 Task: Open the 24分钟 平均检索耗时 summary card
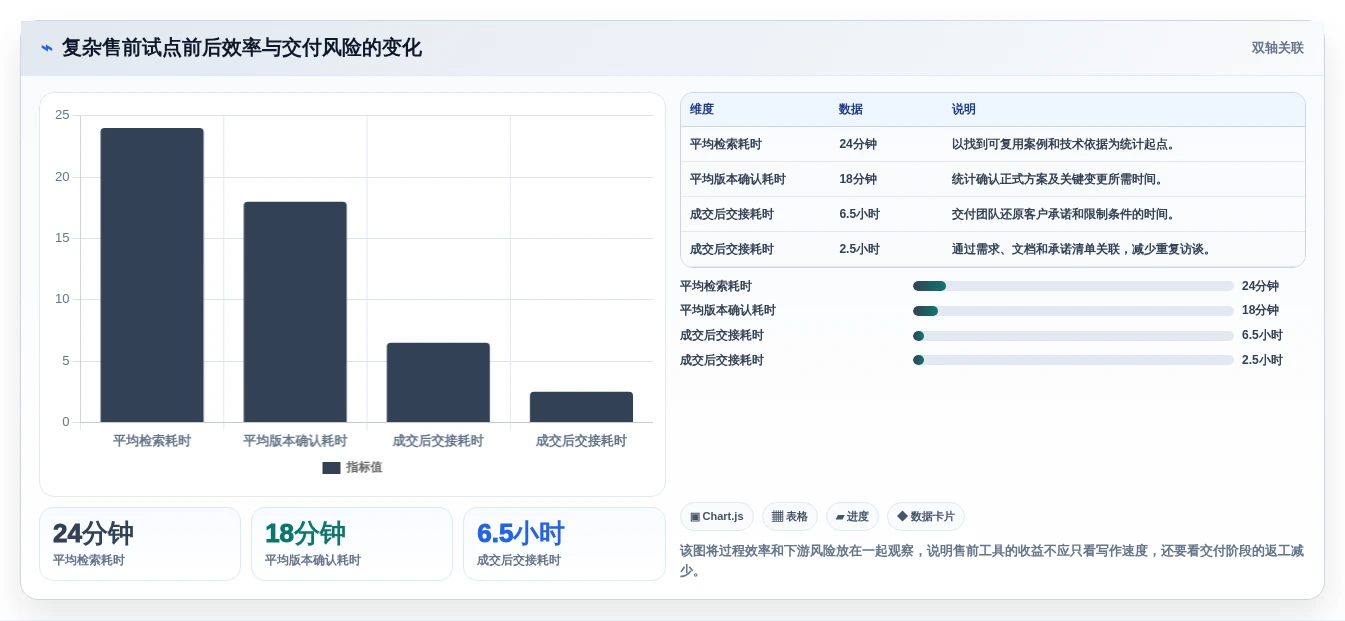click(x=140, y=544)
